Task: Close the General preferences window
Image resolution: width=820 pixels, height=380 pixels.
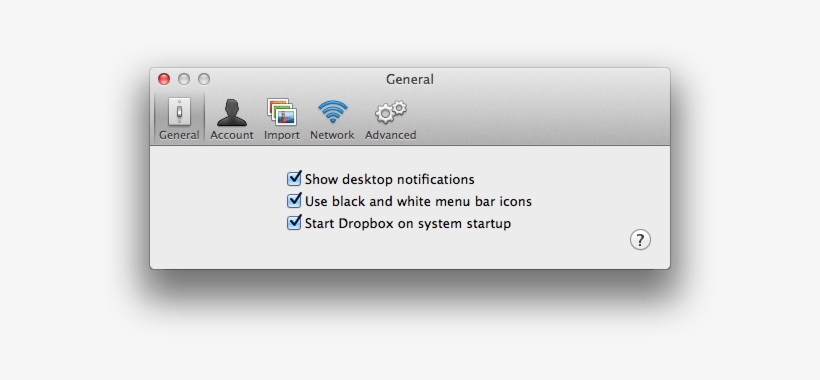Action: (x=164, y=79)
